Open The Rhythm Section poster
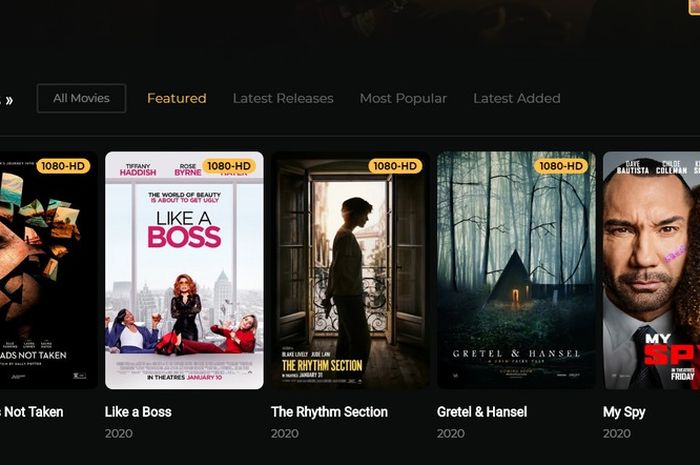700x465 pixels. click(x=350, y=270)
